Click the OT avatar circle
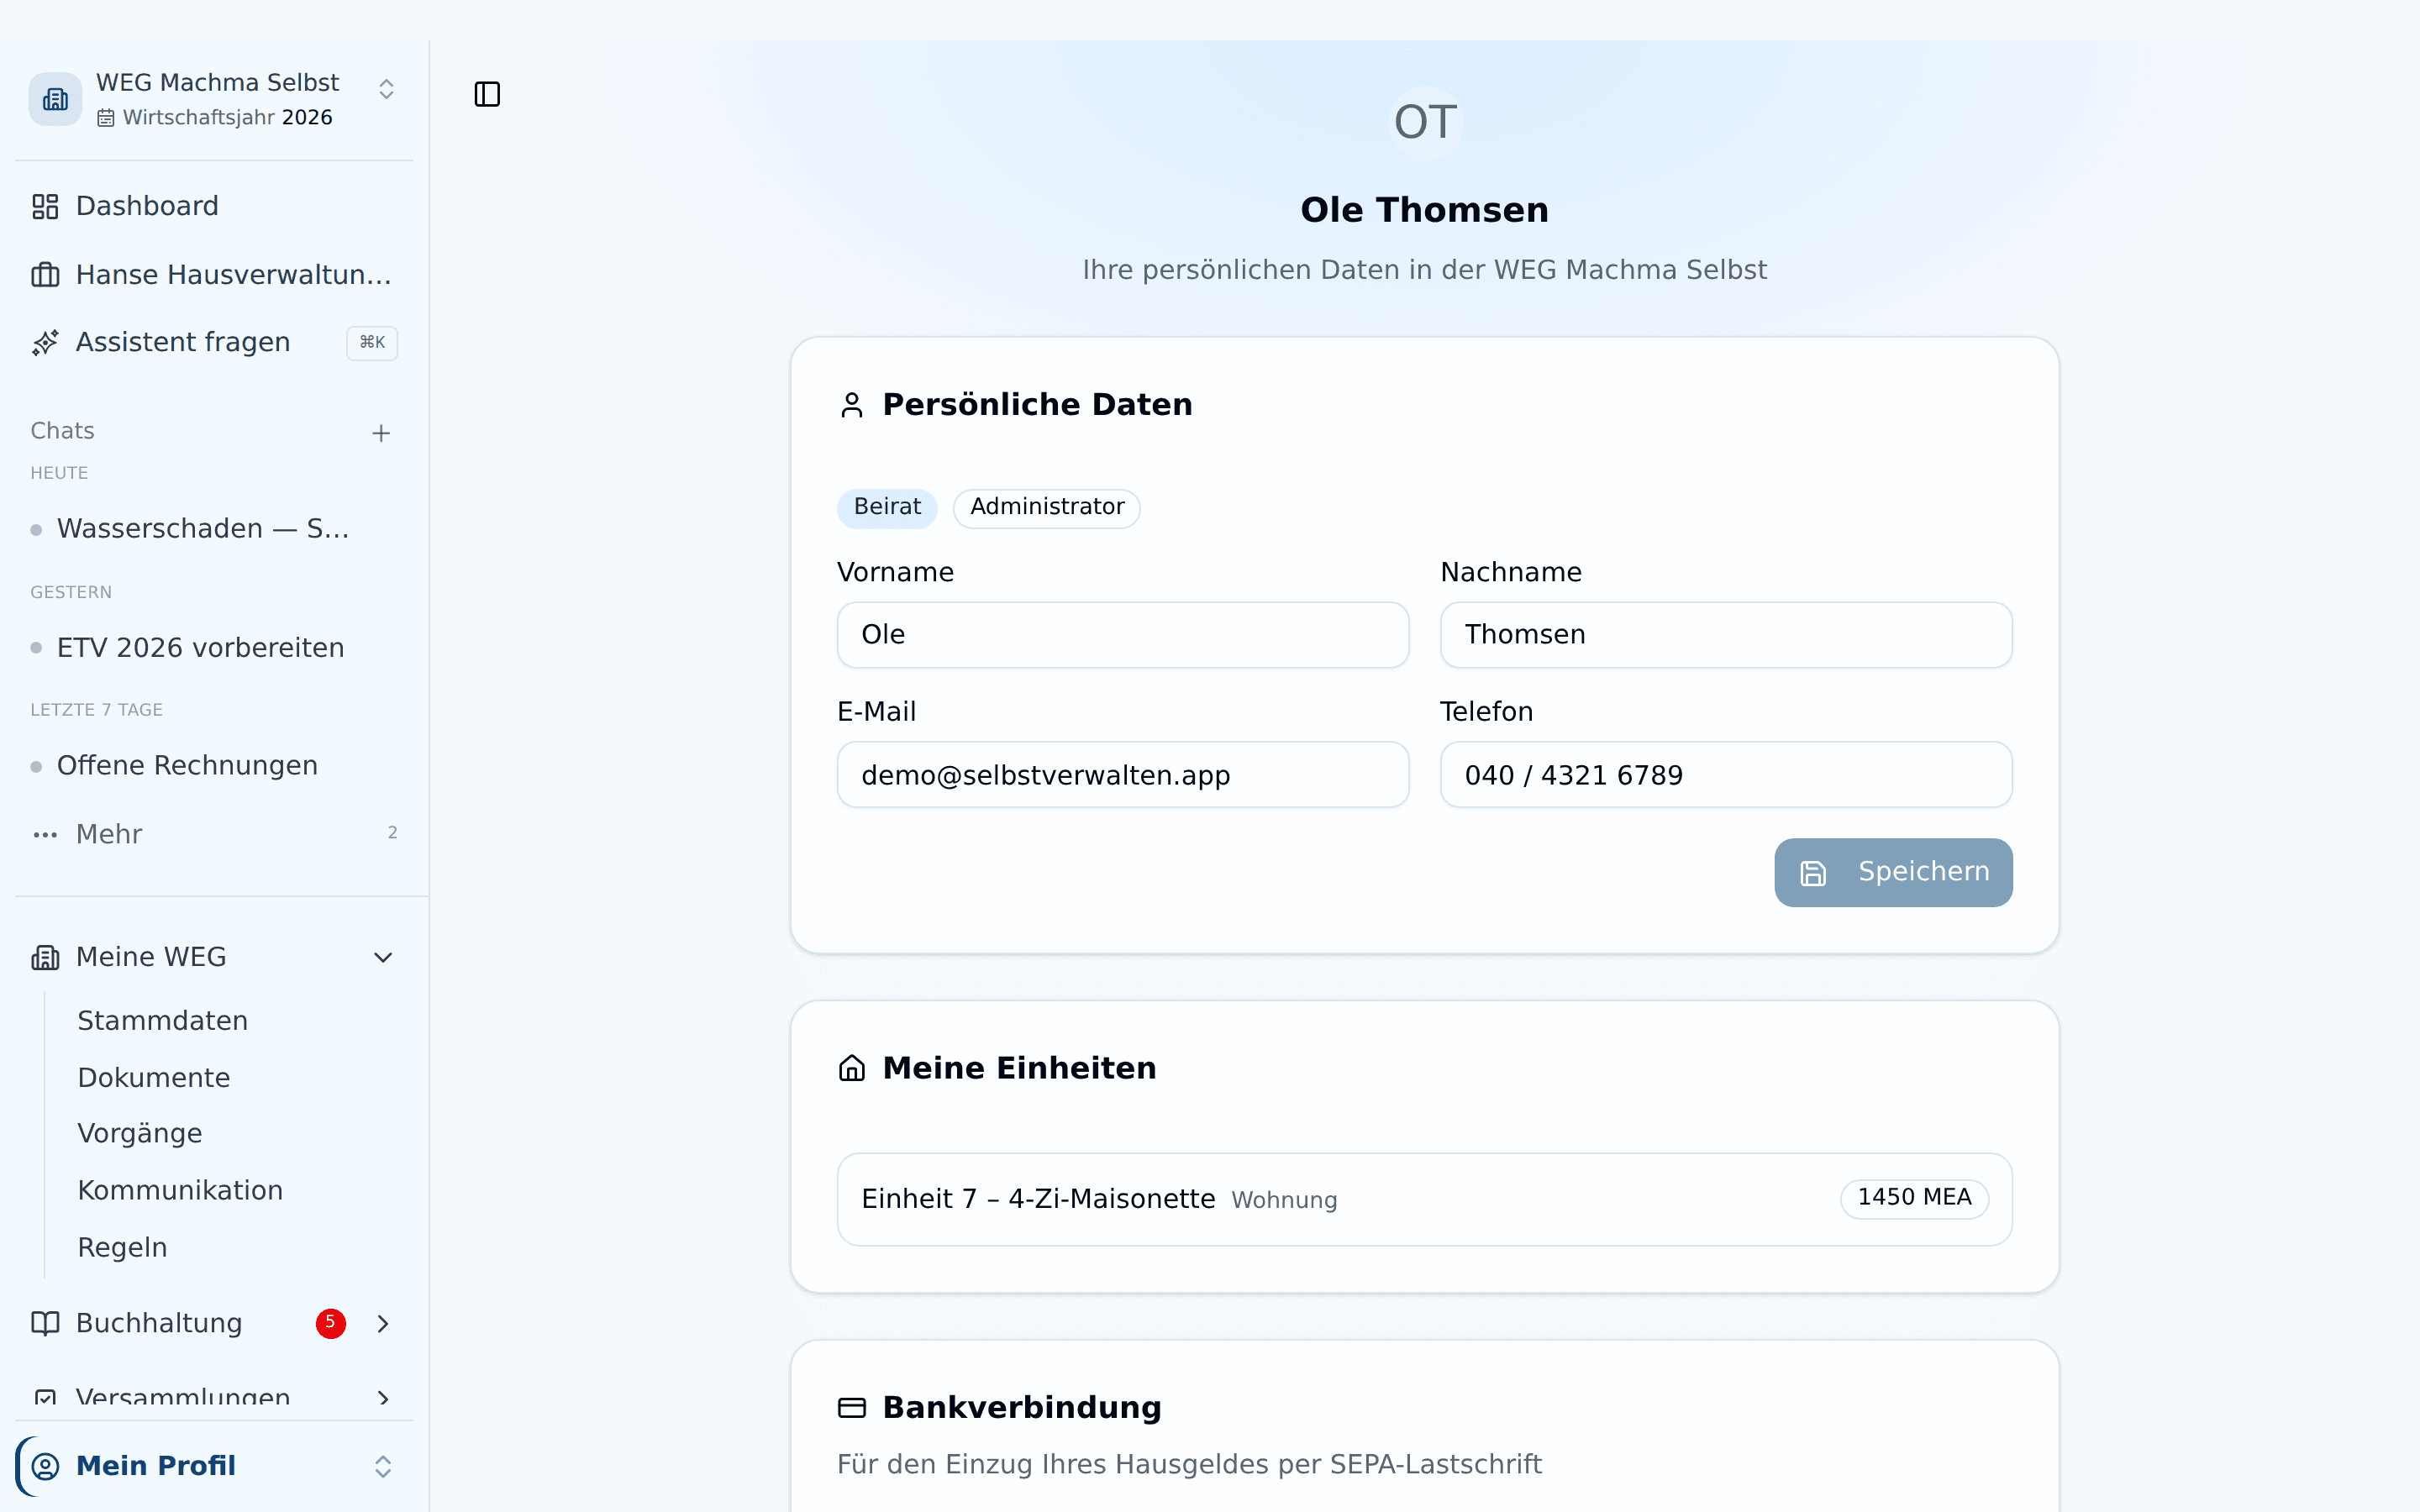Image resolution: width=2420 pixels, height=1512 pixels. tap(1425, 122)
